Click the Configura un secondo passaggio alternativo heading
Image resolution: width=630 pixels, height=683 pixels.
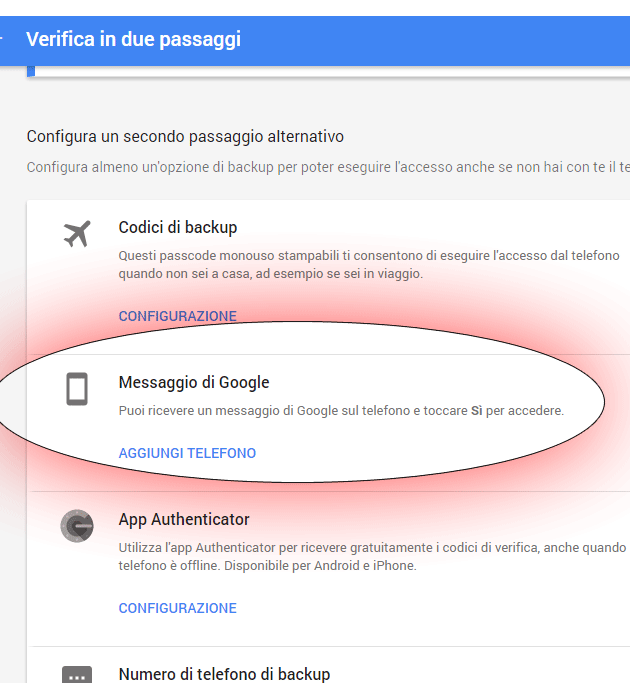(x=185, y=136)
